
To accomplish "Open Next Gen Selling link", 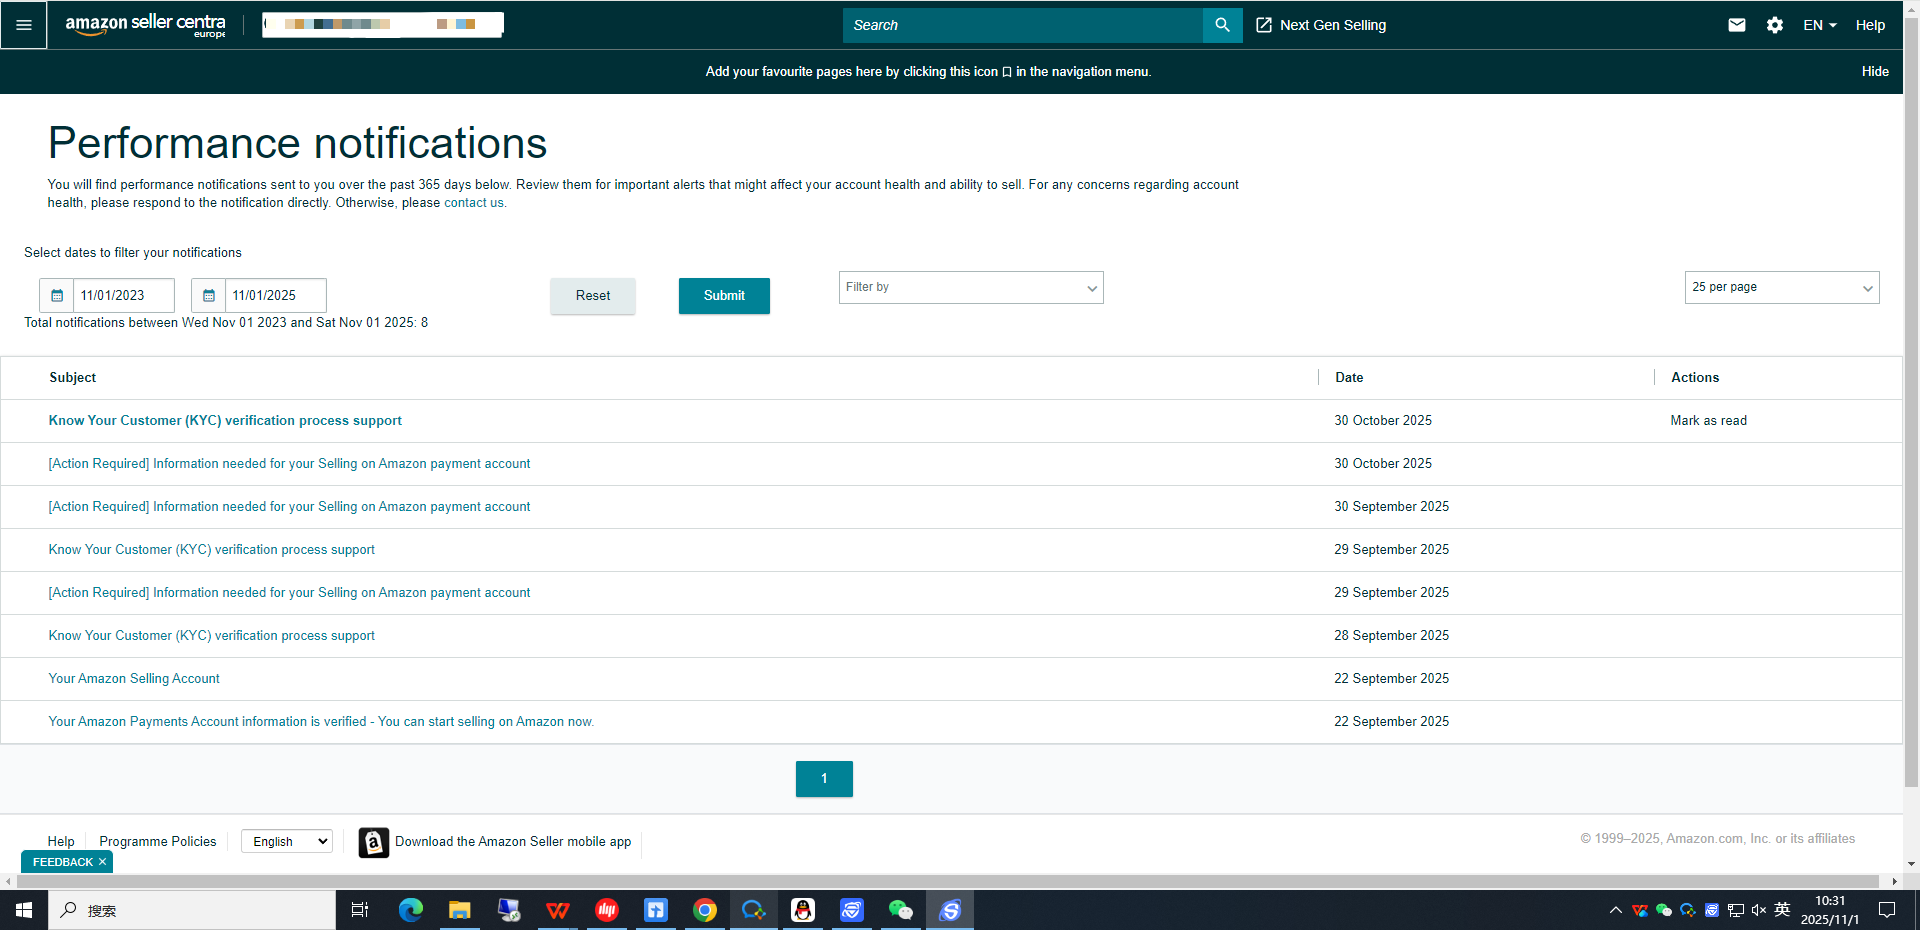I will tap(1321, 25).
